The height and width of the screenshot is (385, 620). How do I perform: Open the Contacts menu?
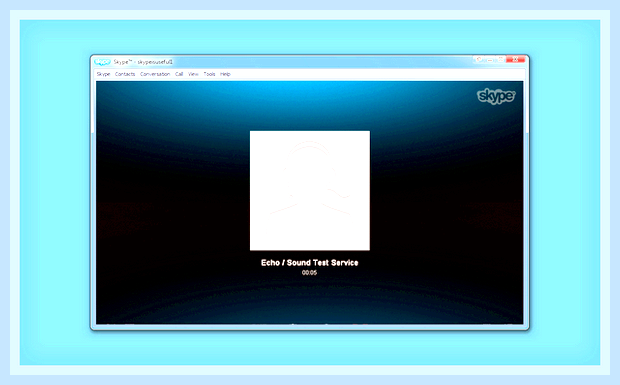pyautogui.click(x=125, y=74)
